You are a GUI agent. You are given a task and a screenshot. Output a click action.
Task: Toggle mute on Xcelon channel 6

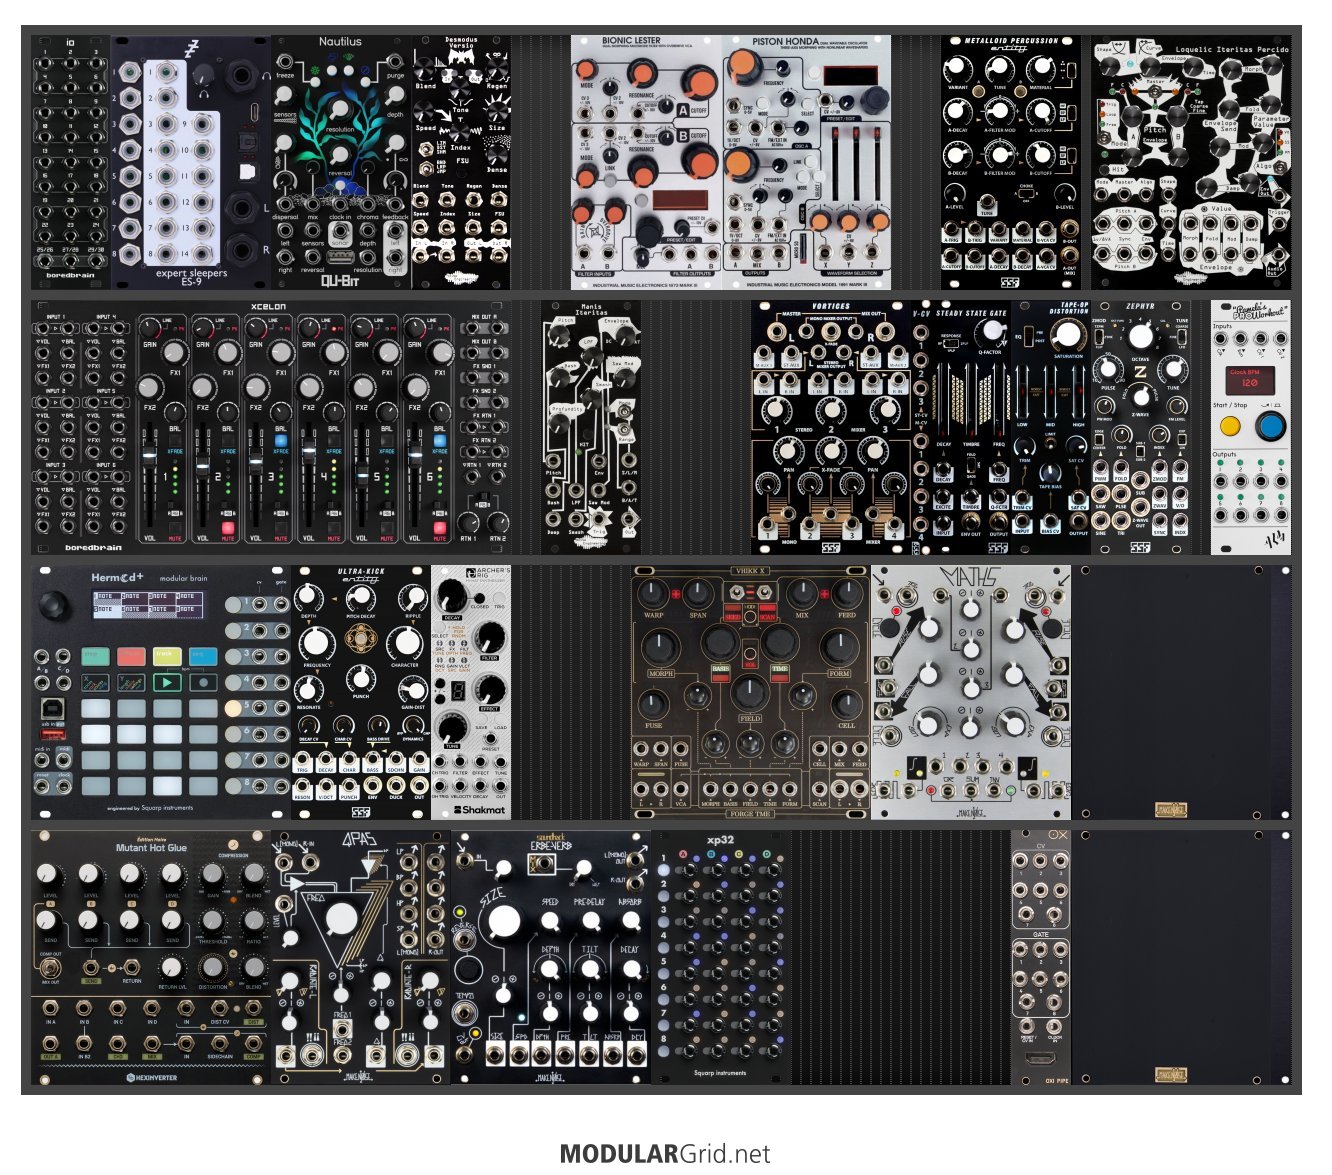tap(439, 528)
